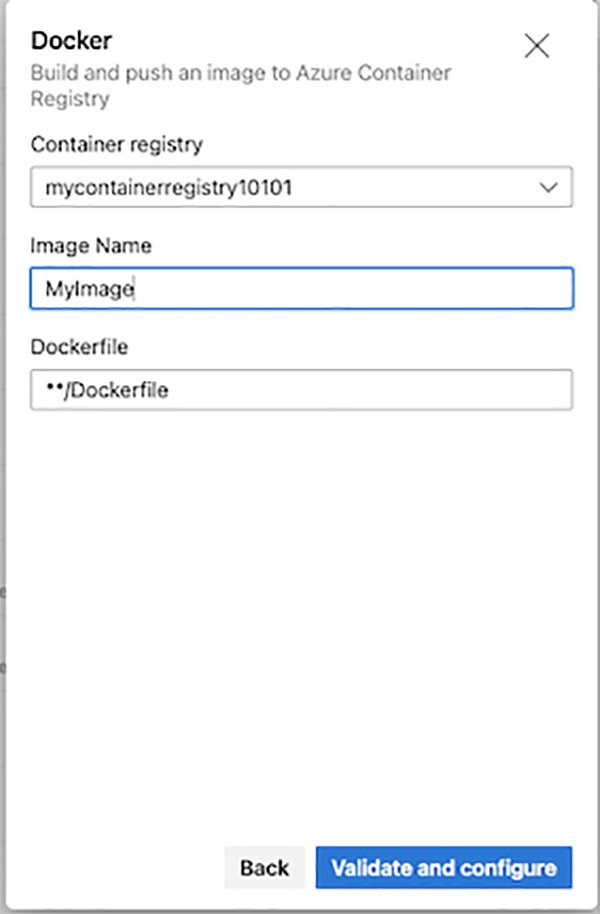600x914 pixels.
Task: Click inside the Image Name field
Action: click(300, 289)
